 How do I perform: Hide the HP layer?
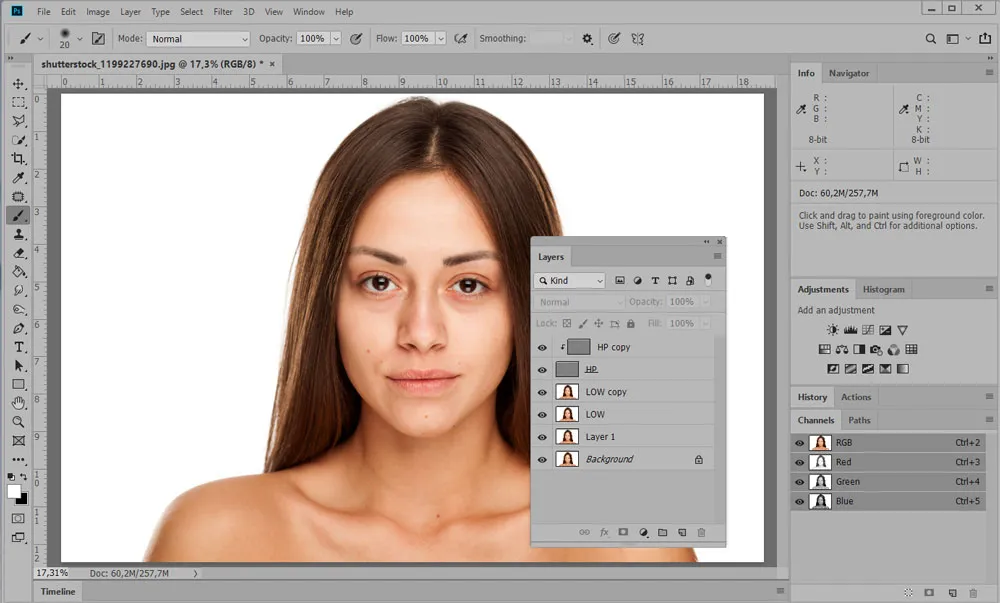[x=542, y=370]
